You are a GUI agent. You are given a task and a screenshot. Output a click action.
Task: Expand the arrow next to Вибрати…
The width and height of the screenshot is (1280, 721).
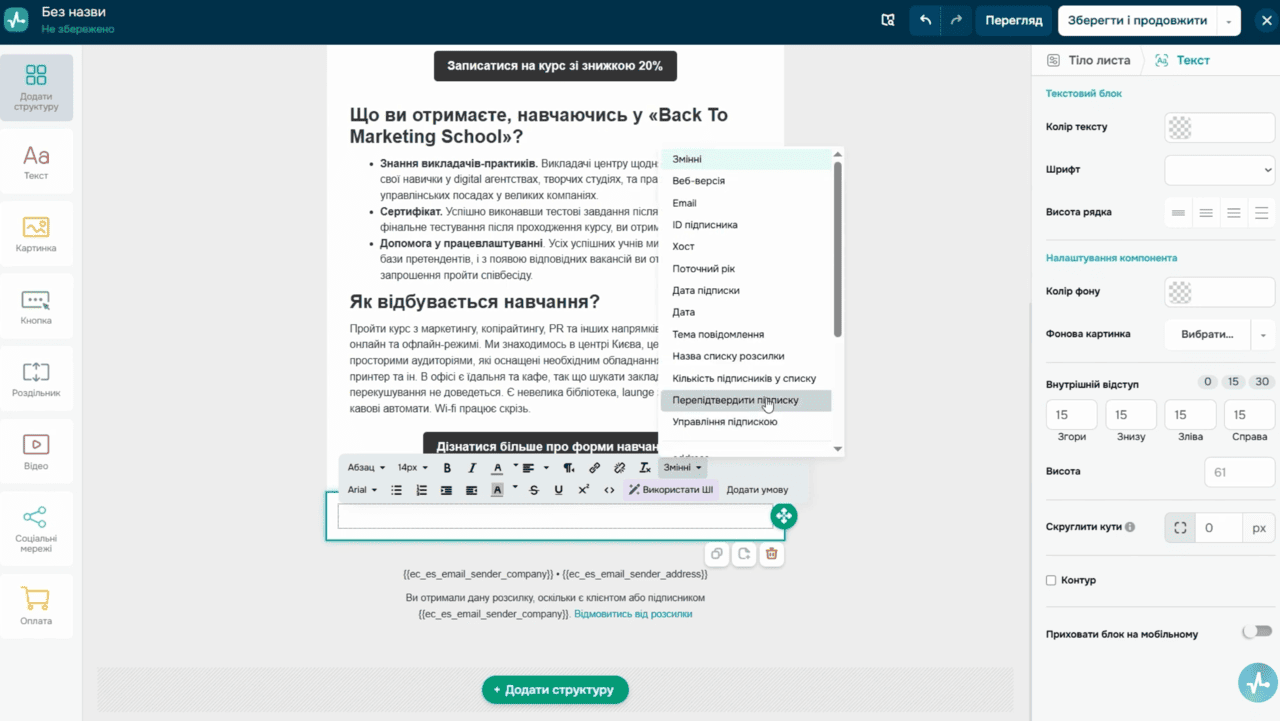[x=1264, y=334]
